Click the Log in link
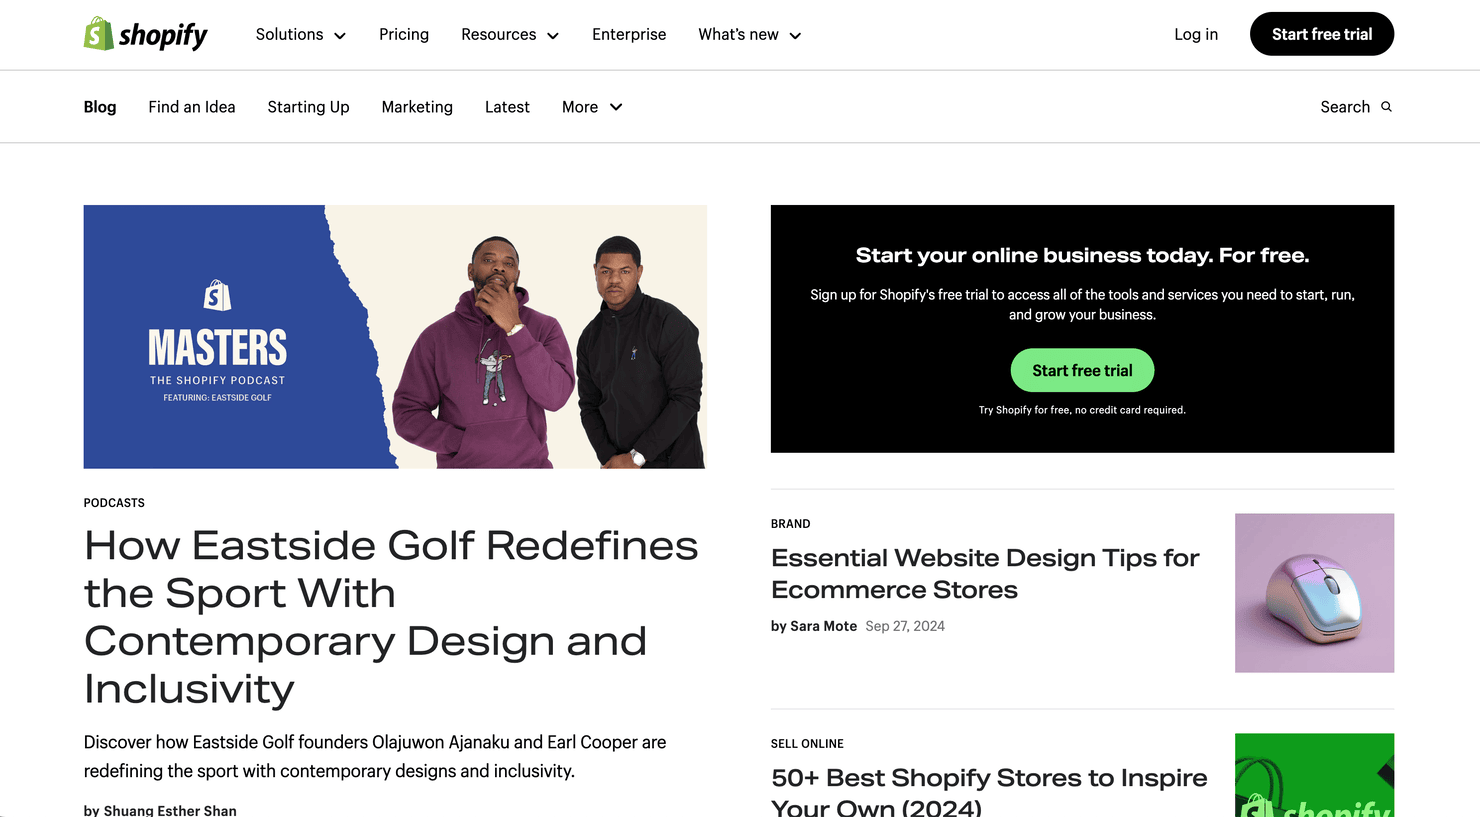Viewport: 1480px width, 817px height. click(x=1196, y=34)
